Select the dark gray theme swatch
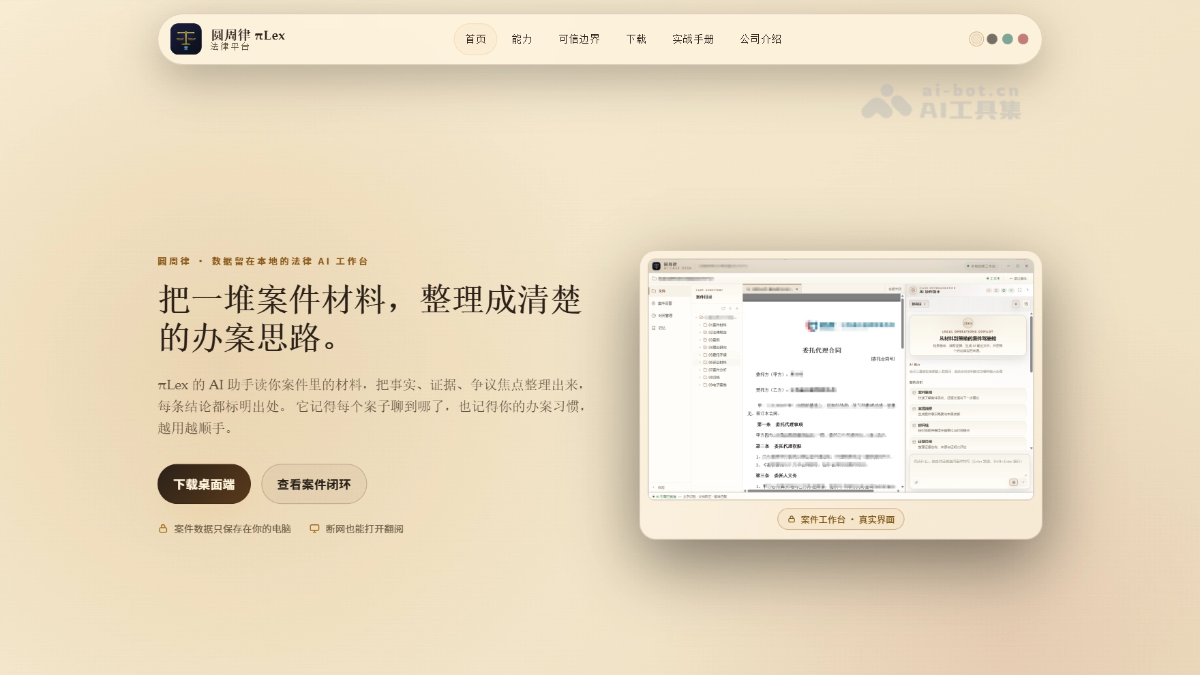 pyautogui.click(x=992, y=39)
